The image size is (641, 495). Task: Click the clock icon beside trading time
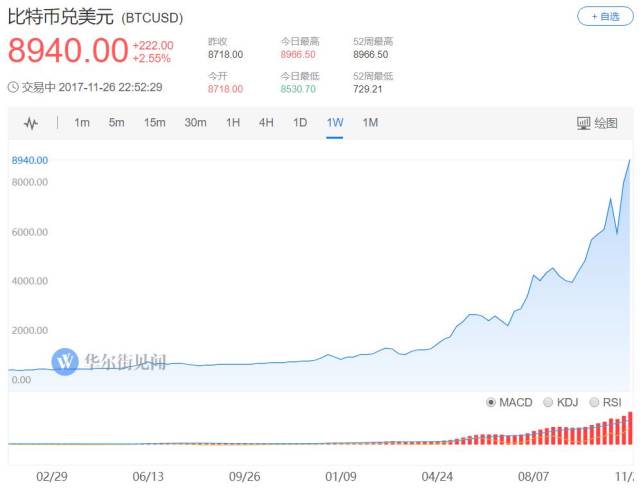pos(13,86)
